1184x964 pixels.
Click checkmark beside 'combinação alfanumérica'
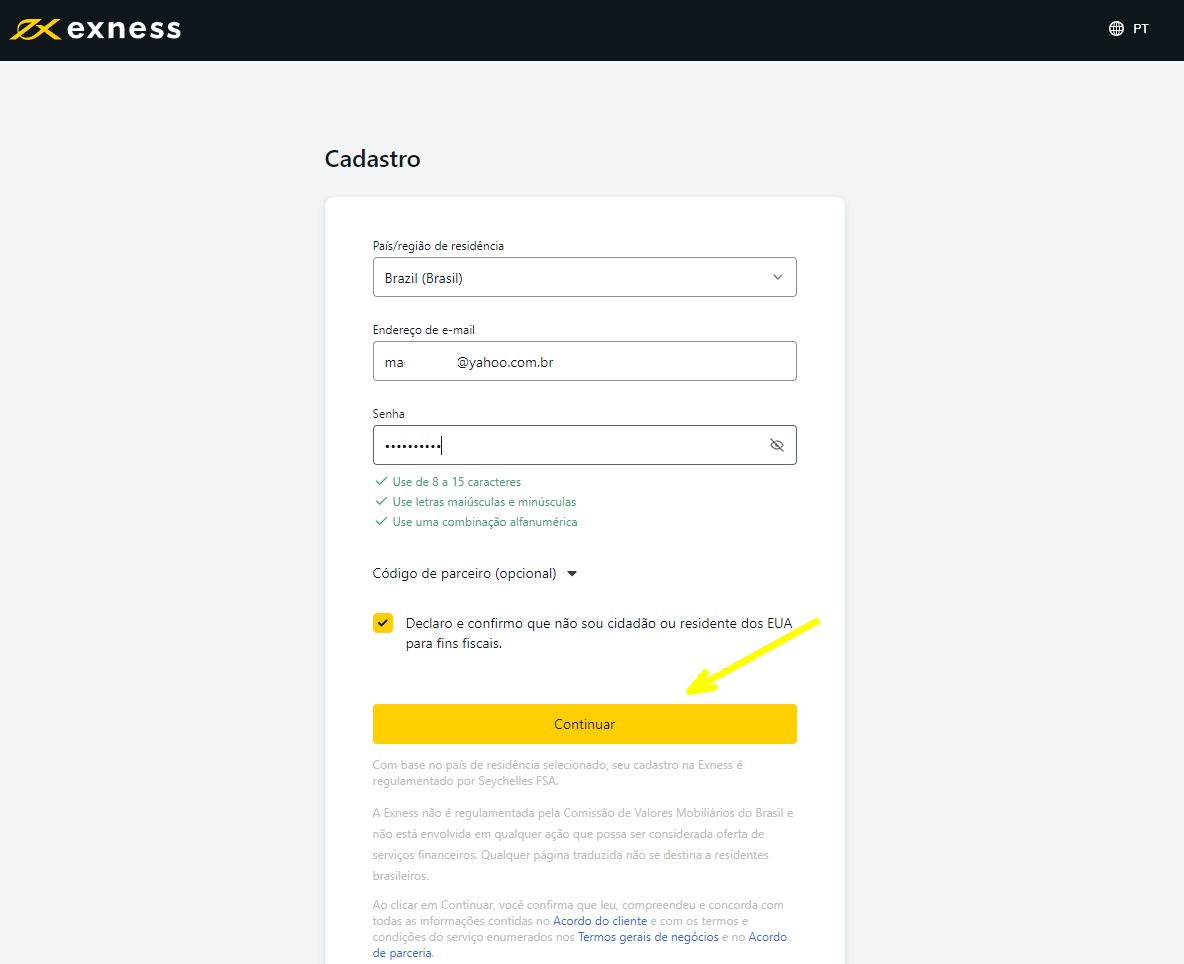[380, 522]
